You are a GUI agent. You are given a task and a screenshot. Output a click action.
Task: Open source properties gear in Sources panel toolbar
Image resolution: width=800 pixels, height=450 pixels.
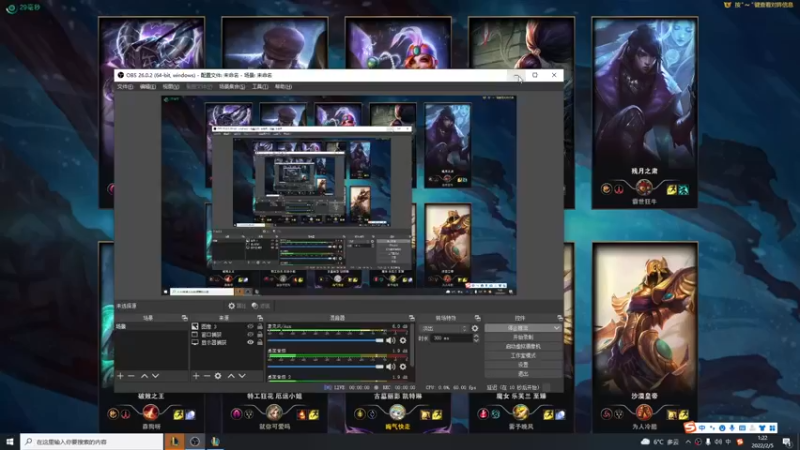coord(218,376)
